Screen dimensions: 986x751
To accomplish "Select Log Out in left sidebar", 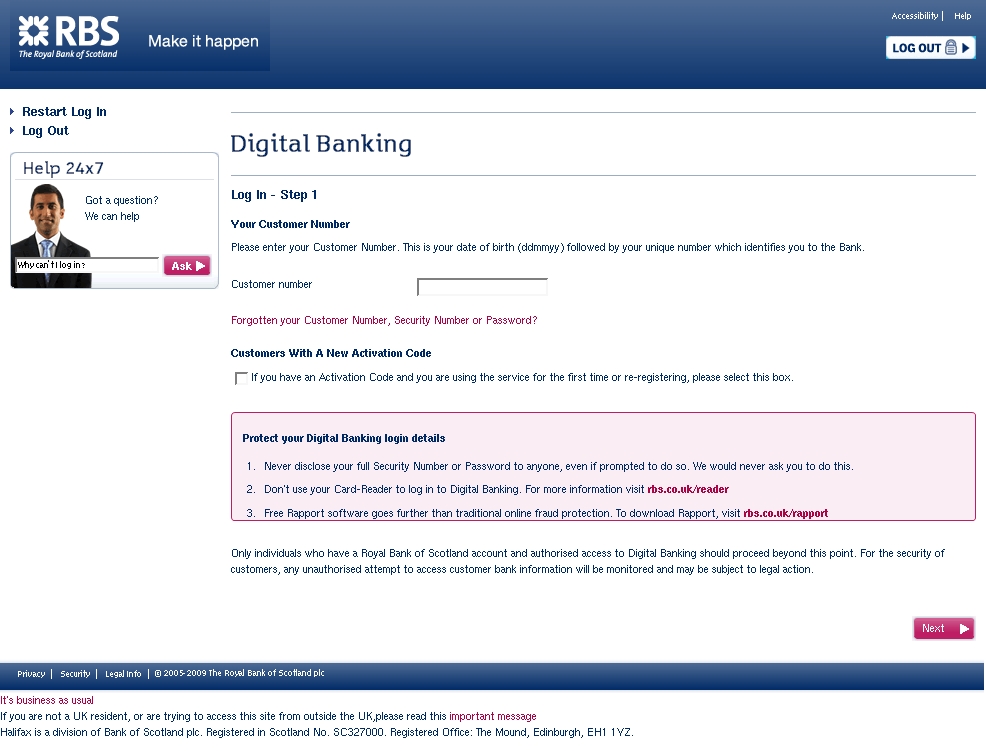I will point(45,131).
